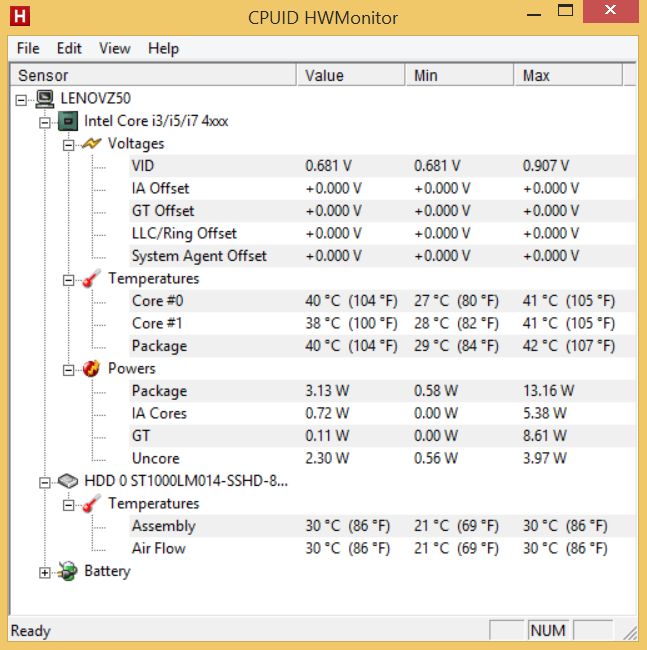Select the IA Offset row
Image resolution: width=647 pixels, height=650 pixels.
tap(382, 189)
